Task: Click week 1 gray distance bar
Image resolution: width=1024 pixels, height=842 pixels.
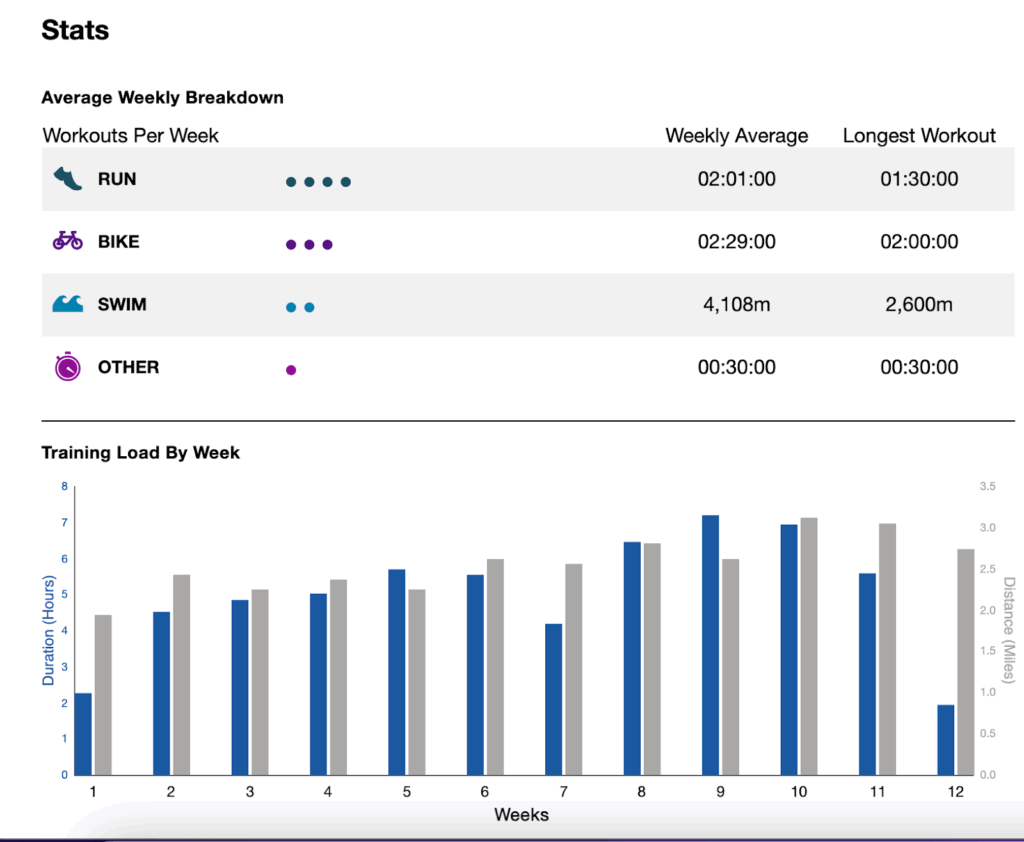Action: click(103, 695)
